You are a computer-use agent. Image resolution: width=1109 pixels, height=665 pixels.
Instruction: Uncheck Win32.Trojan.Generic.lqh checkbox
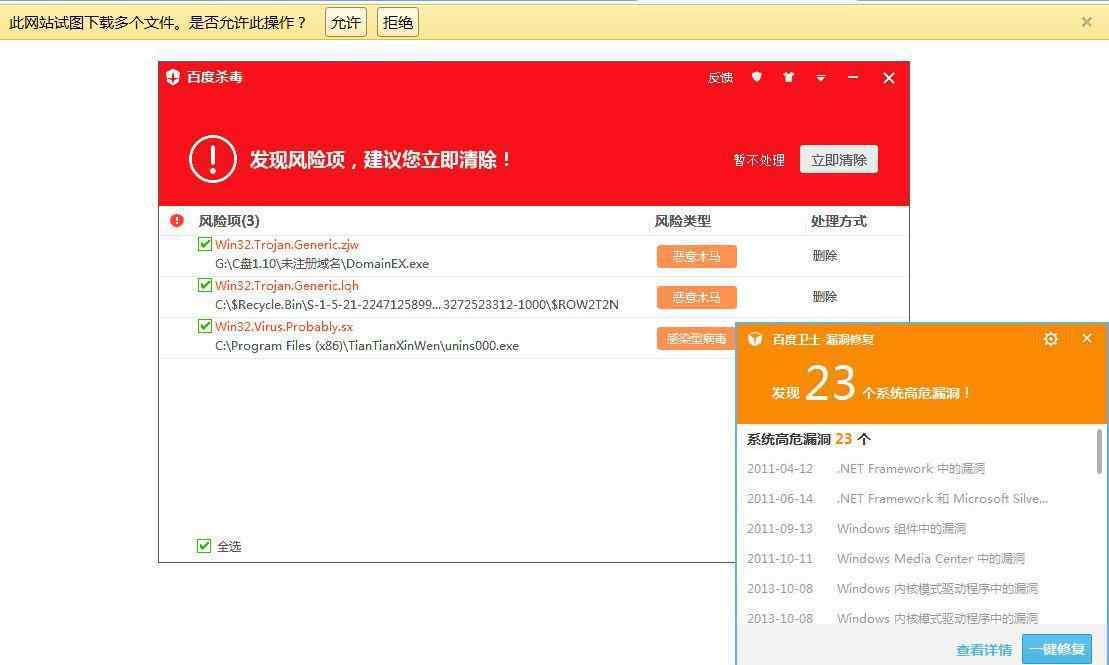205,285
